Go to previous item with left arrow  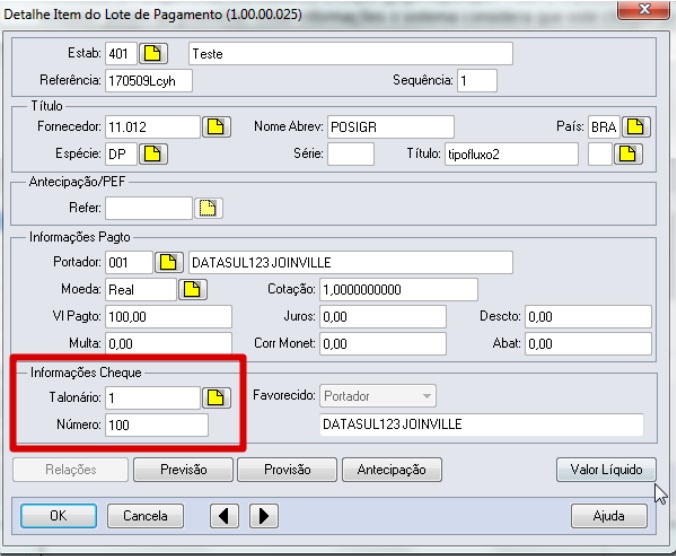click(x=224, y=516)
